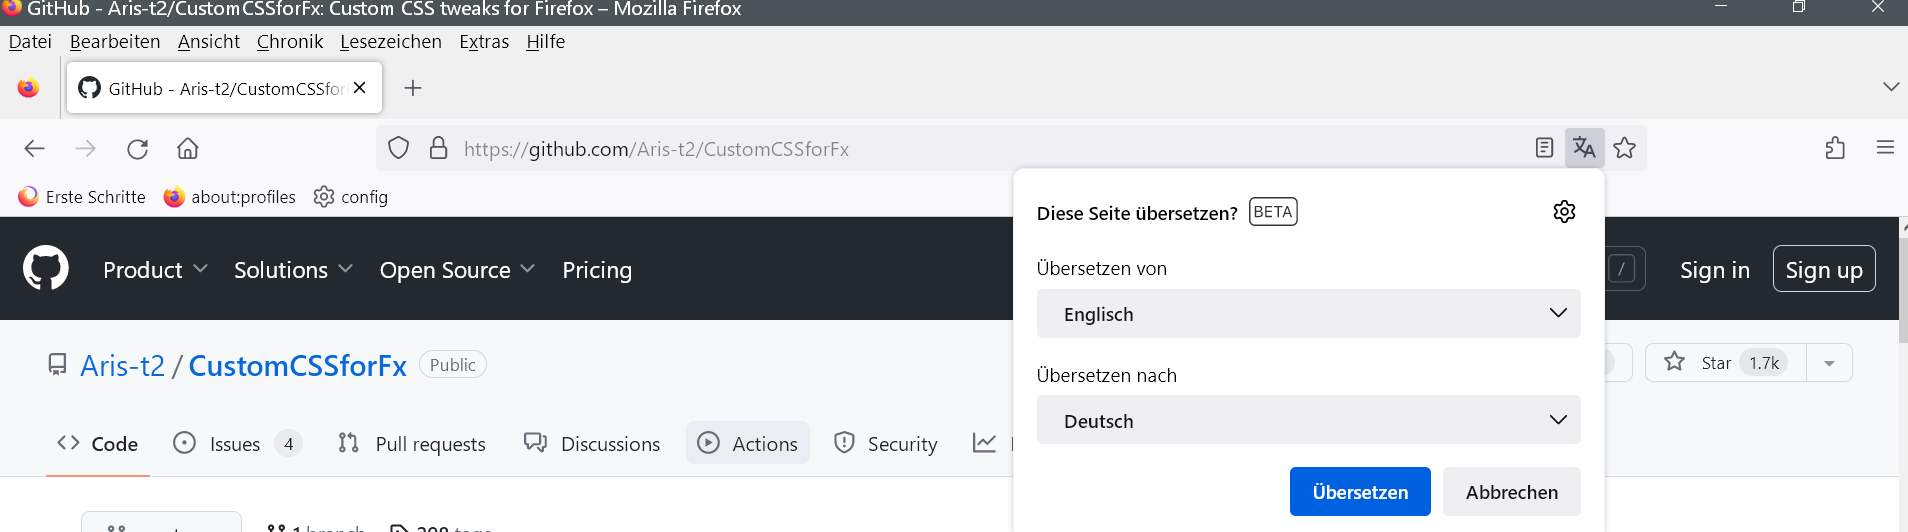
Task: Click the translate page icon in address bar
Action: click(1584, 148)
